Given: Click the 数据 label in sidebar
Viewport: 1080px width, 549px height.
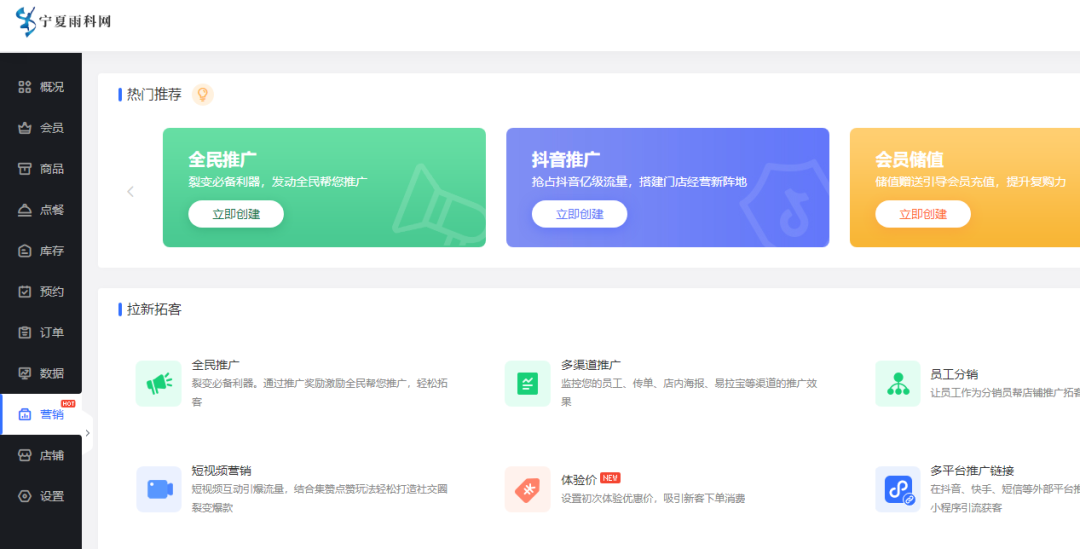Looking at the screenshot, I should (52, 373).
